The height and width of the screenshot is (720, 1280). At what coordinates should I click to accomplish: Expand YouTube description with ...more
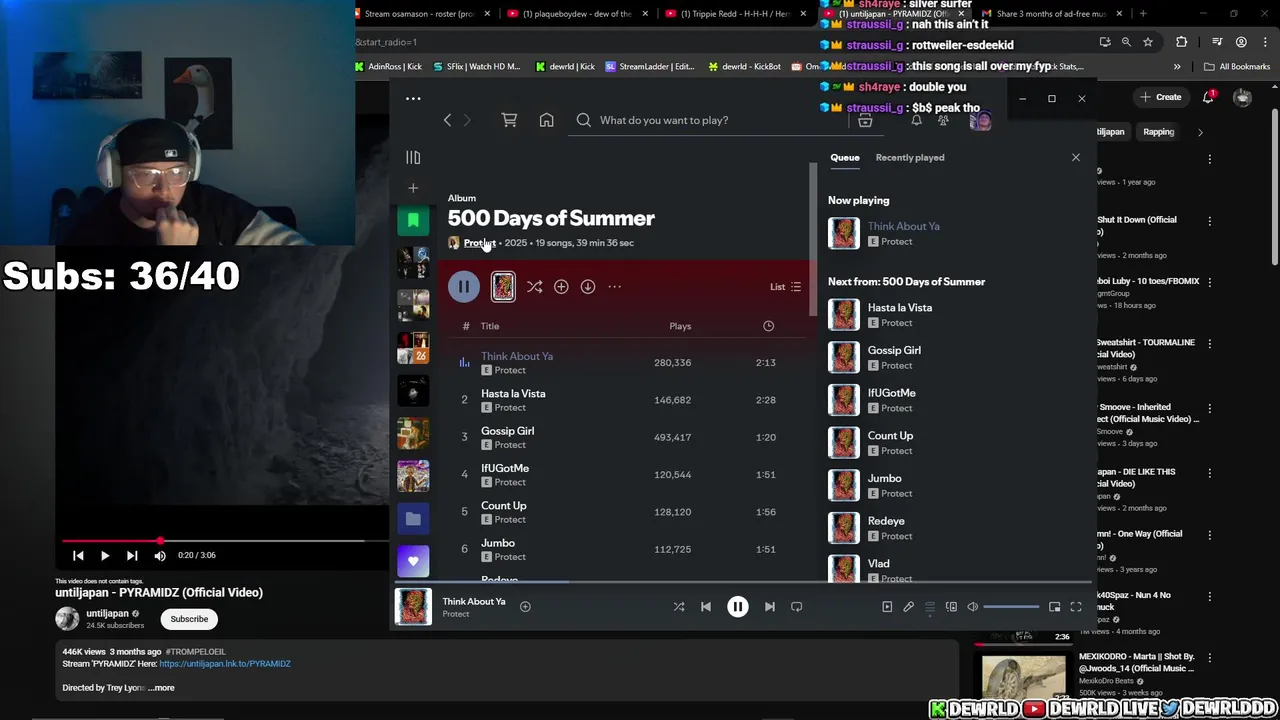[160, 688]
